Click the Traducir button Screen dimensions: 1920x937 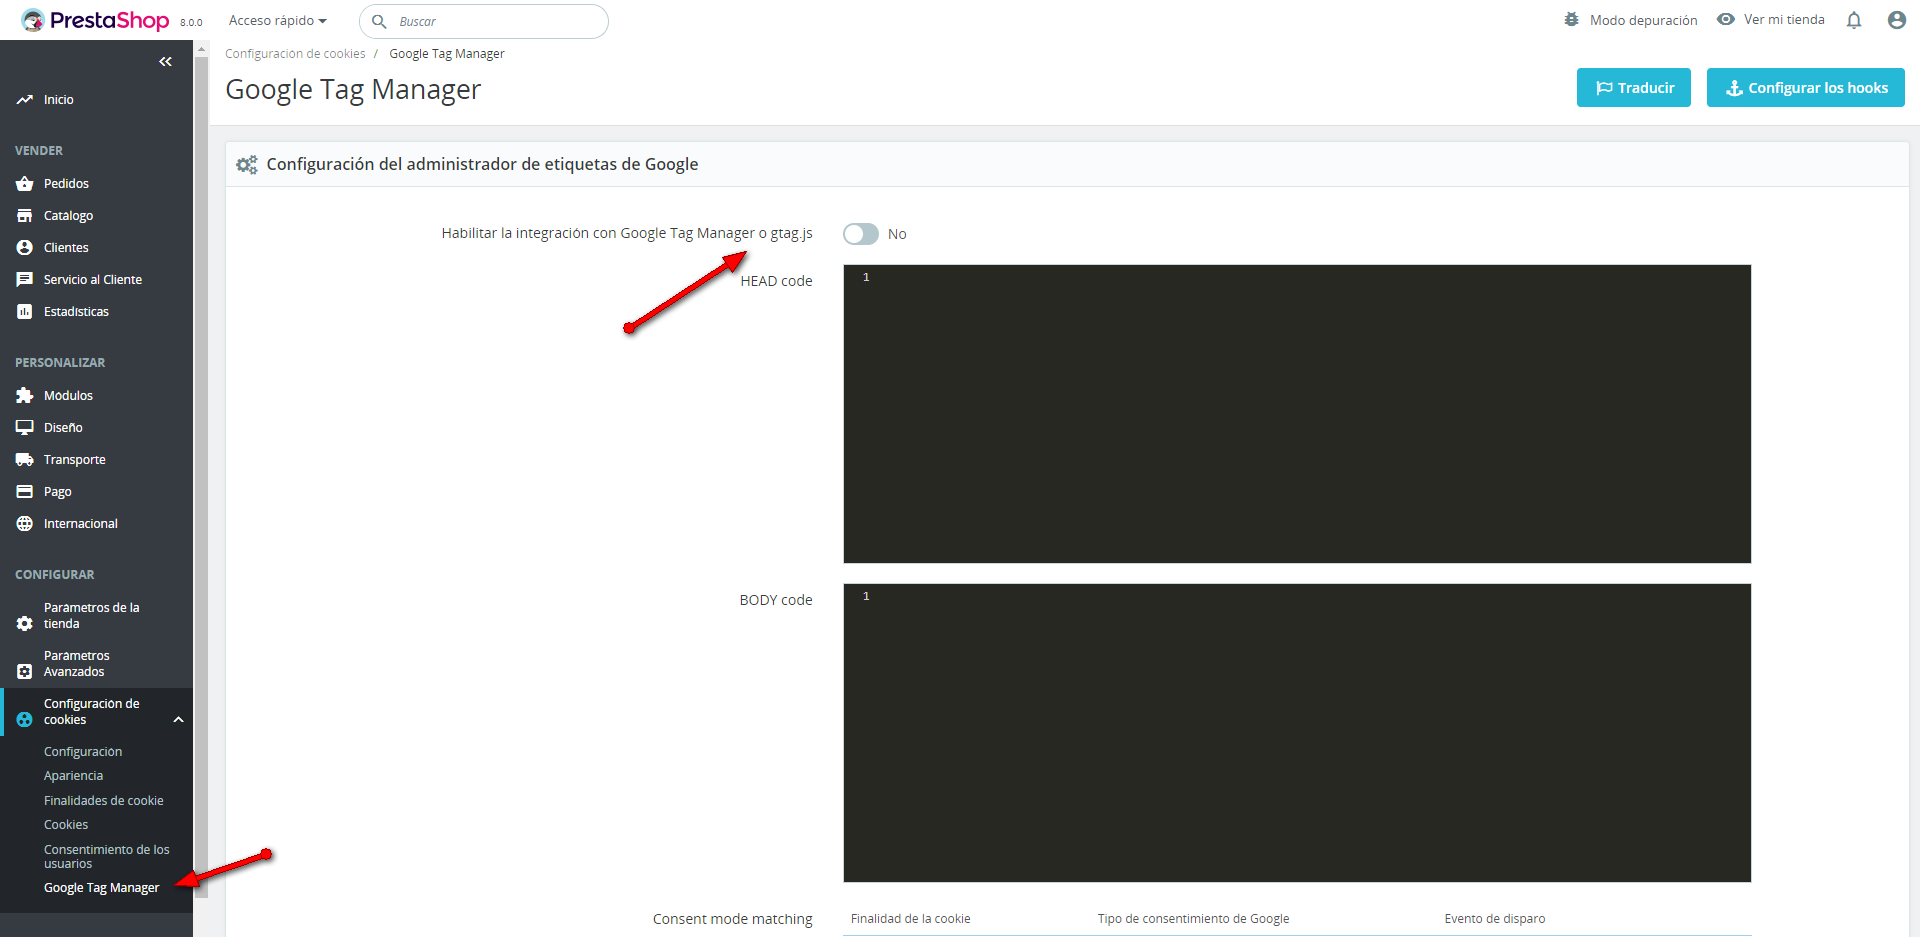1634,88
